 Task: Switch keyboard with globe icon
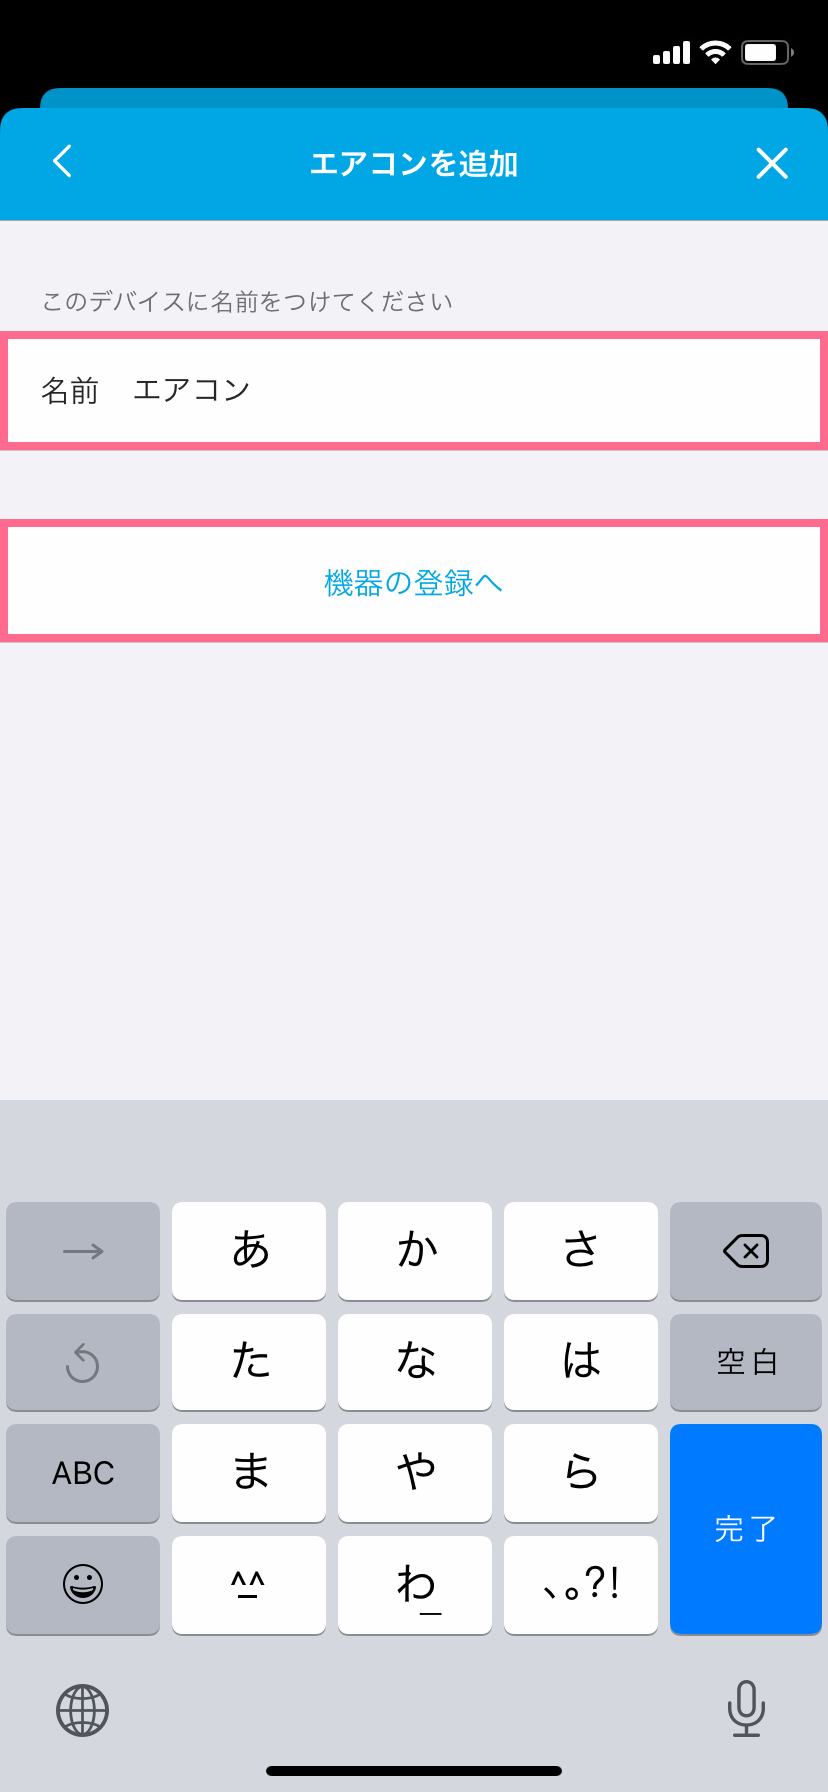click(82, 1709)
